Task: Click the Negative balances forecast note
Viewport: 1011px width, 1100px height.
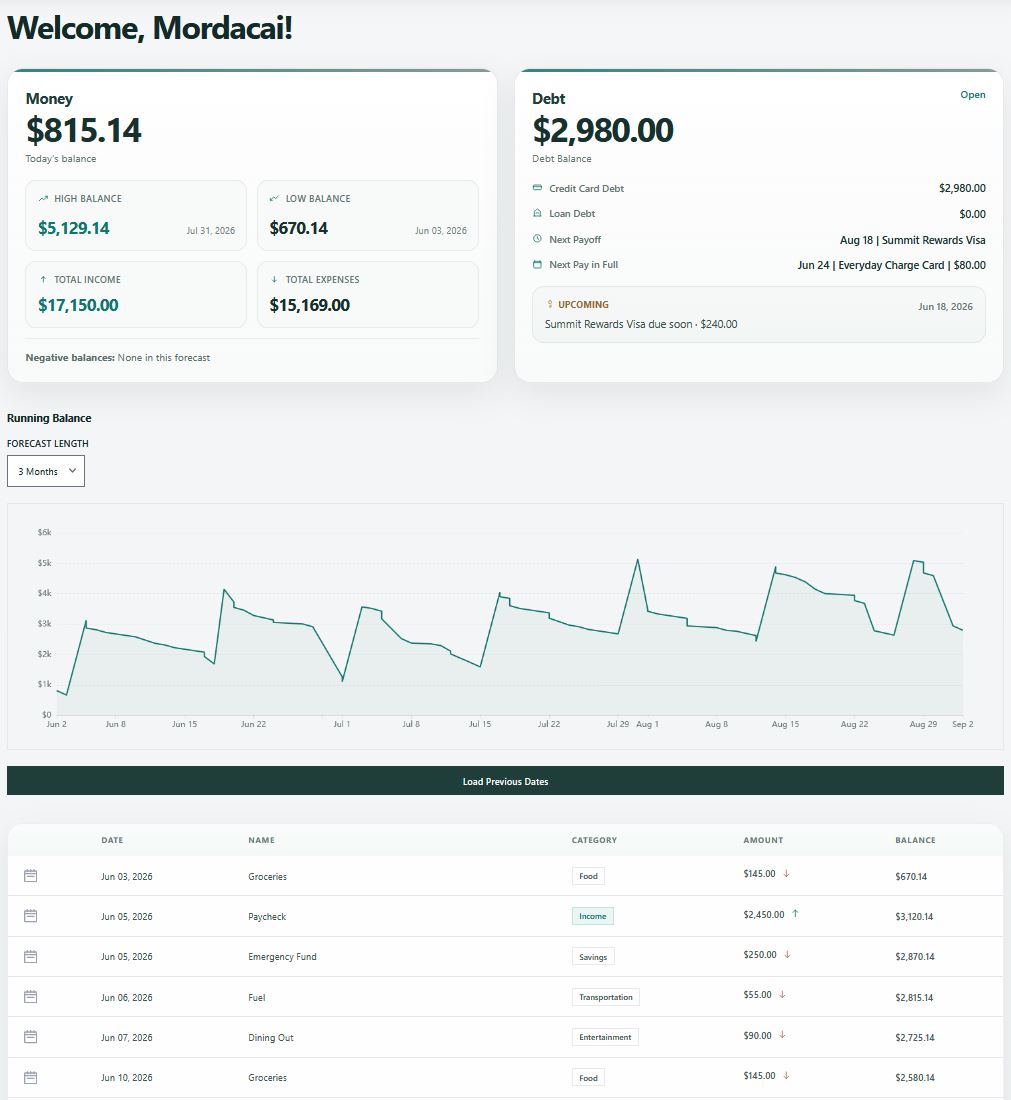Action: point(118,358)
